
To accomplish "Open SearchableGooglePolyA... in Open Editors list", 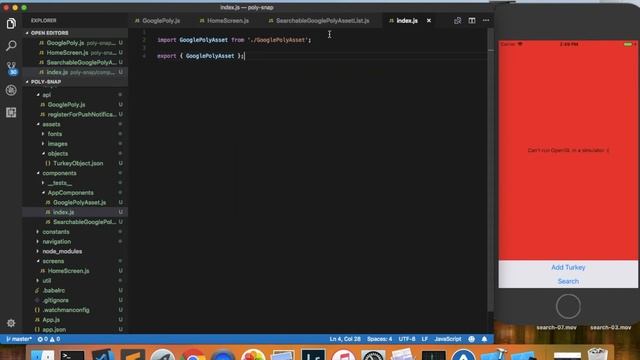I will coord(75,62).
